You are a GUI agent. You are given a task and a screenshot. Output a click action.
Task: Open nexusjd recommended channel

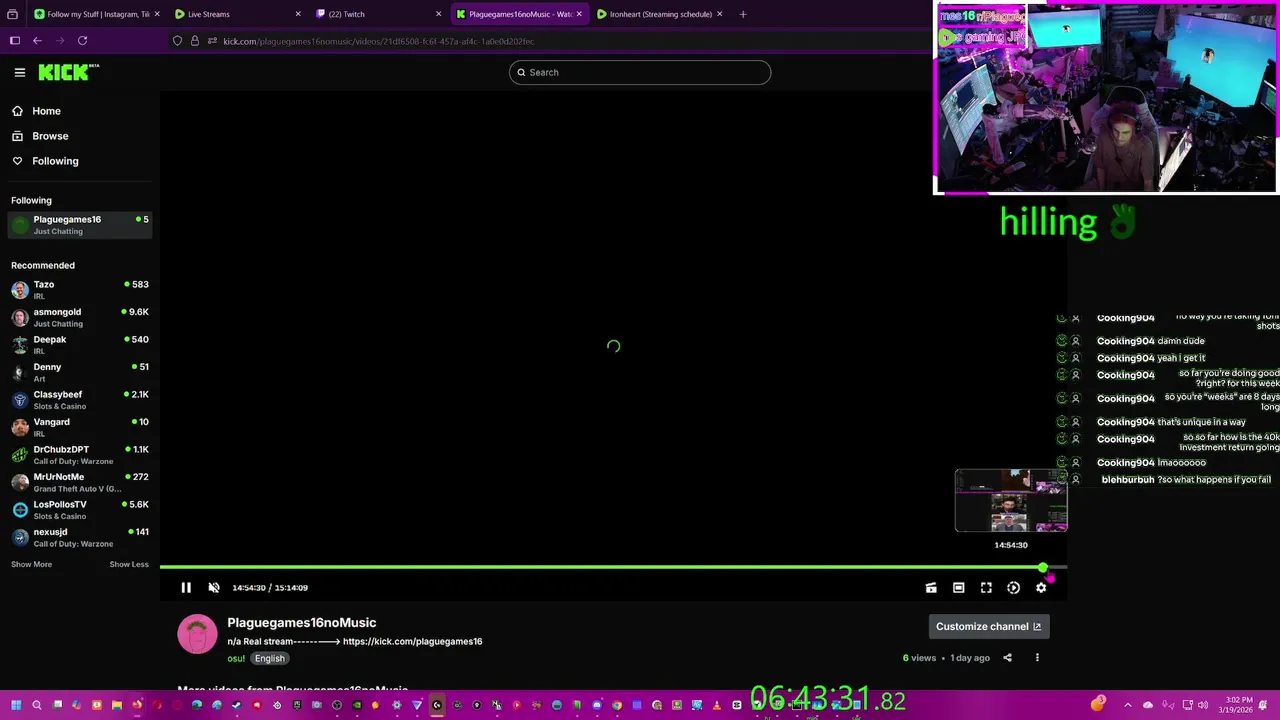pos(80,537)
